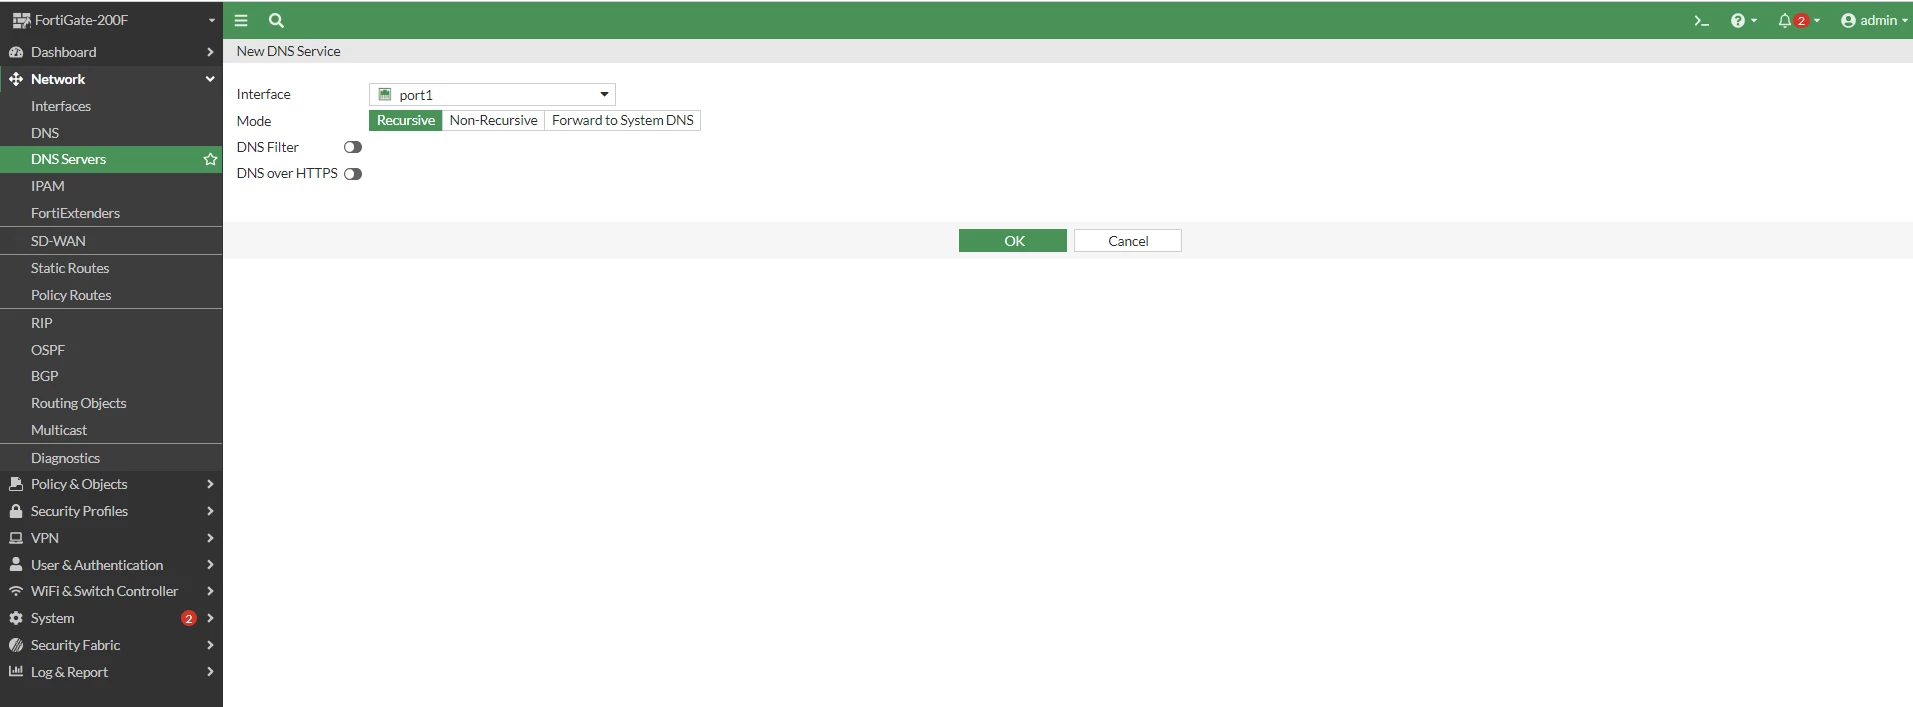Expand the VPN chevron
This screenshot has width=1913, height=707.
(x=210, y=538)
